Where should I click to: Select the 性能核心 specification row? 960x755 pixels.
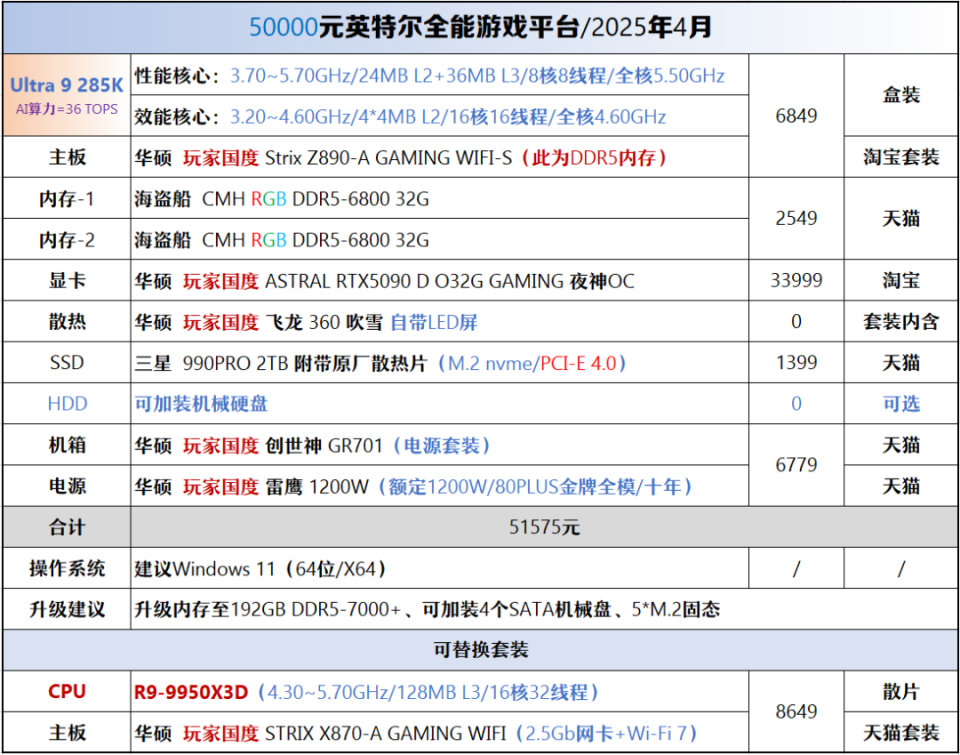[x=440, y=75]
